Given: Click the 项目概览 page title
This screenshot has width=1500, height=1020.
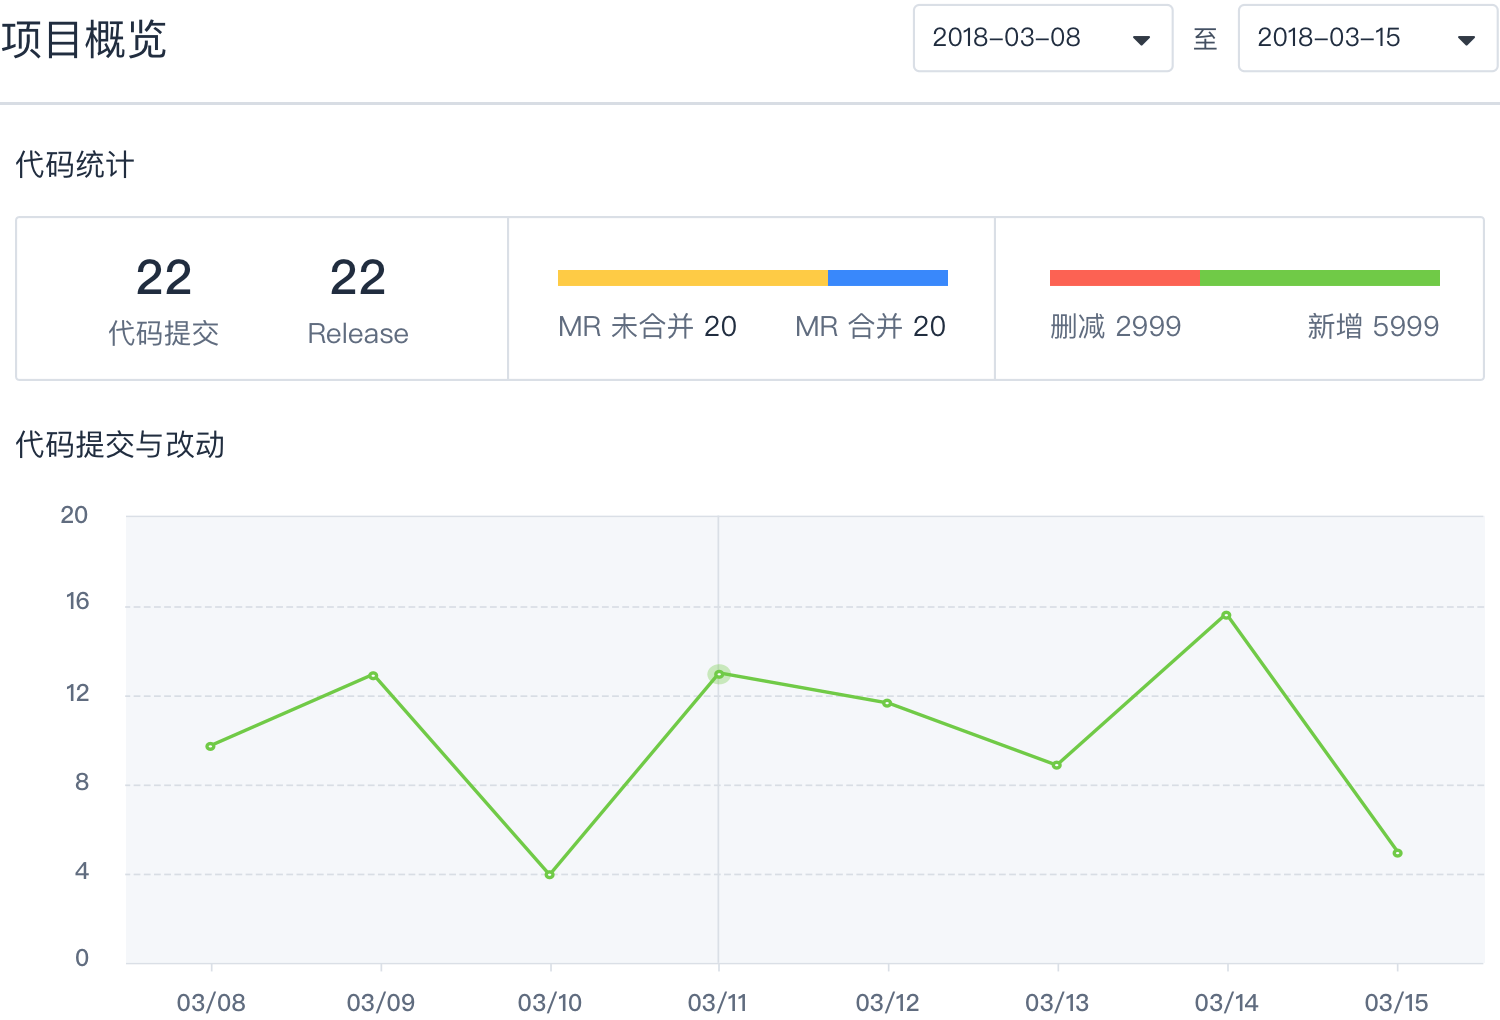Looking at the screenshot, I should 84,40.
